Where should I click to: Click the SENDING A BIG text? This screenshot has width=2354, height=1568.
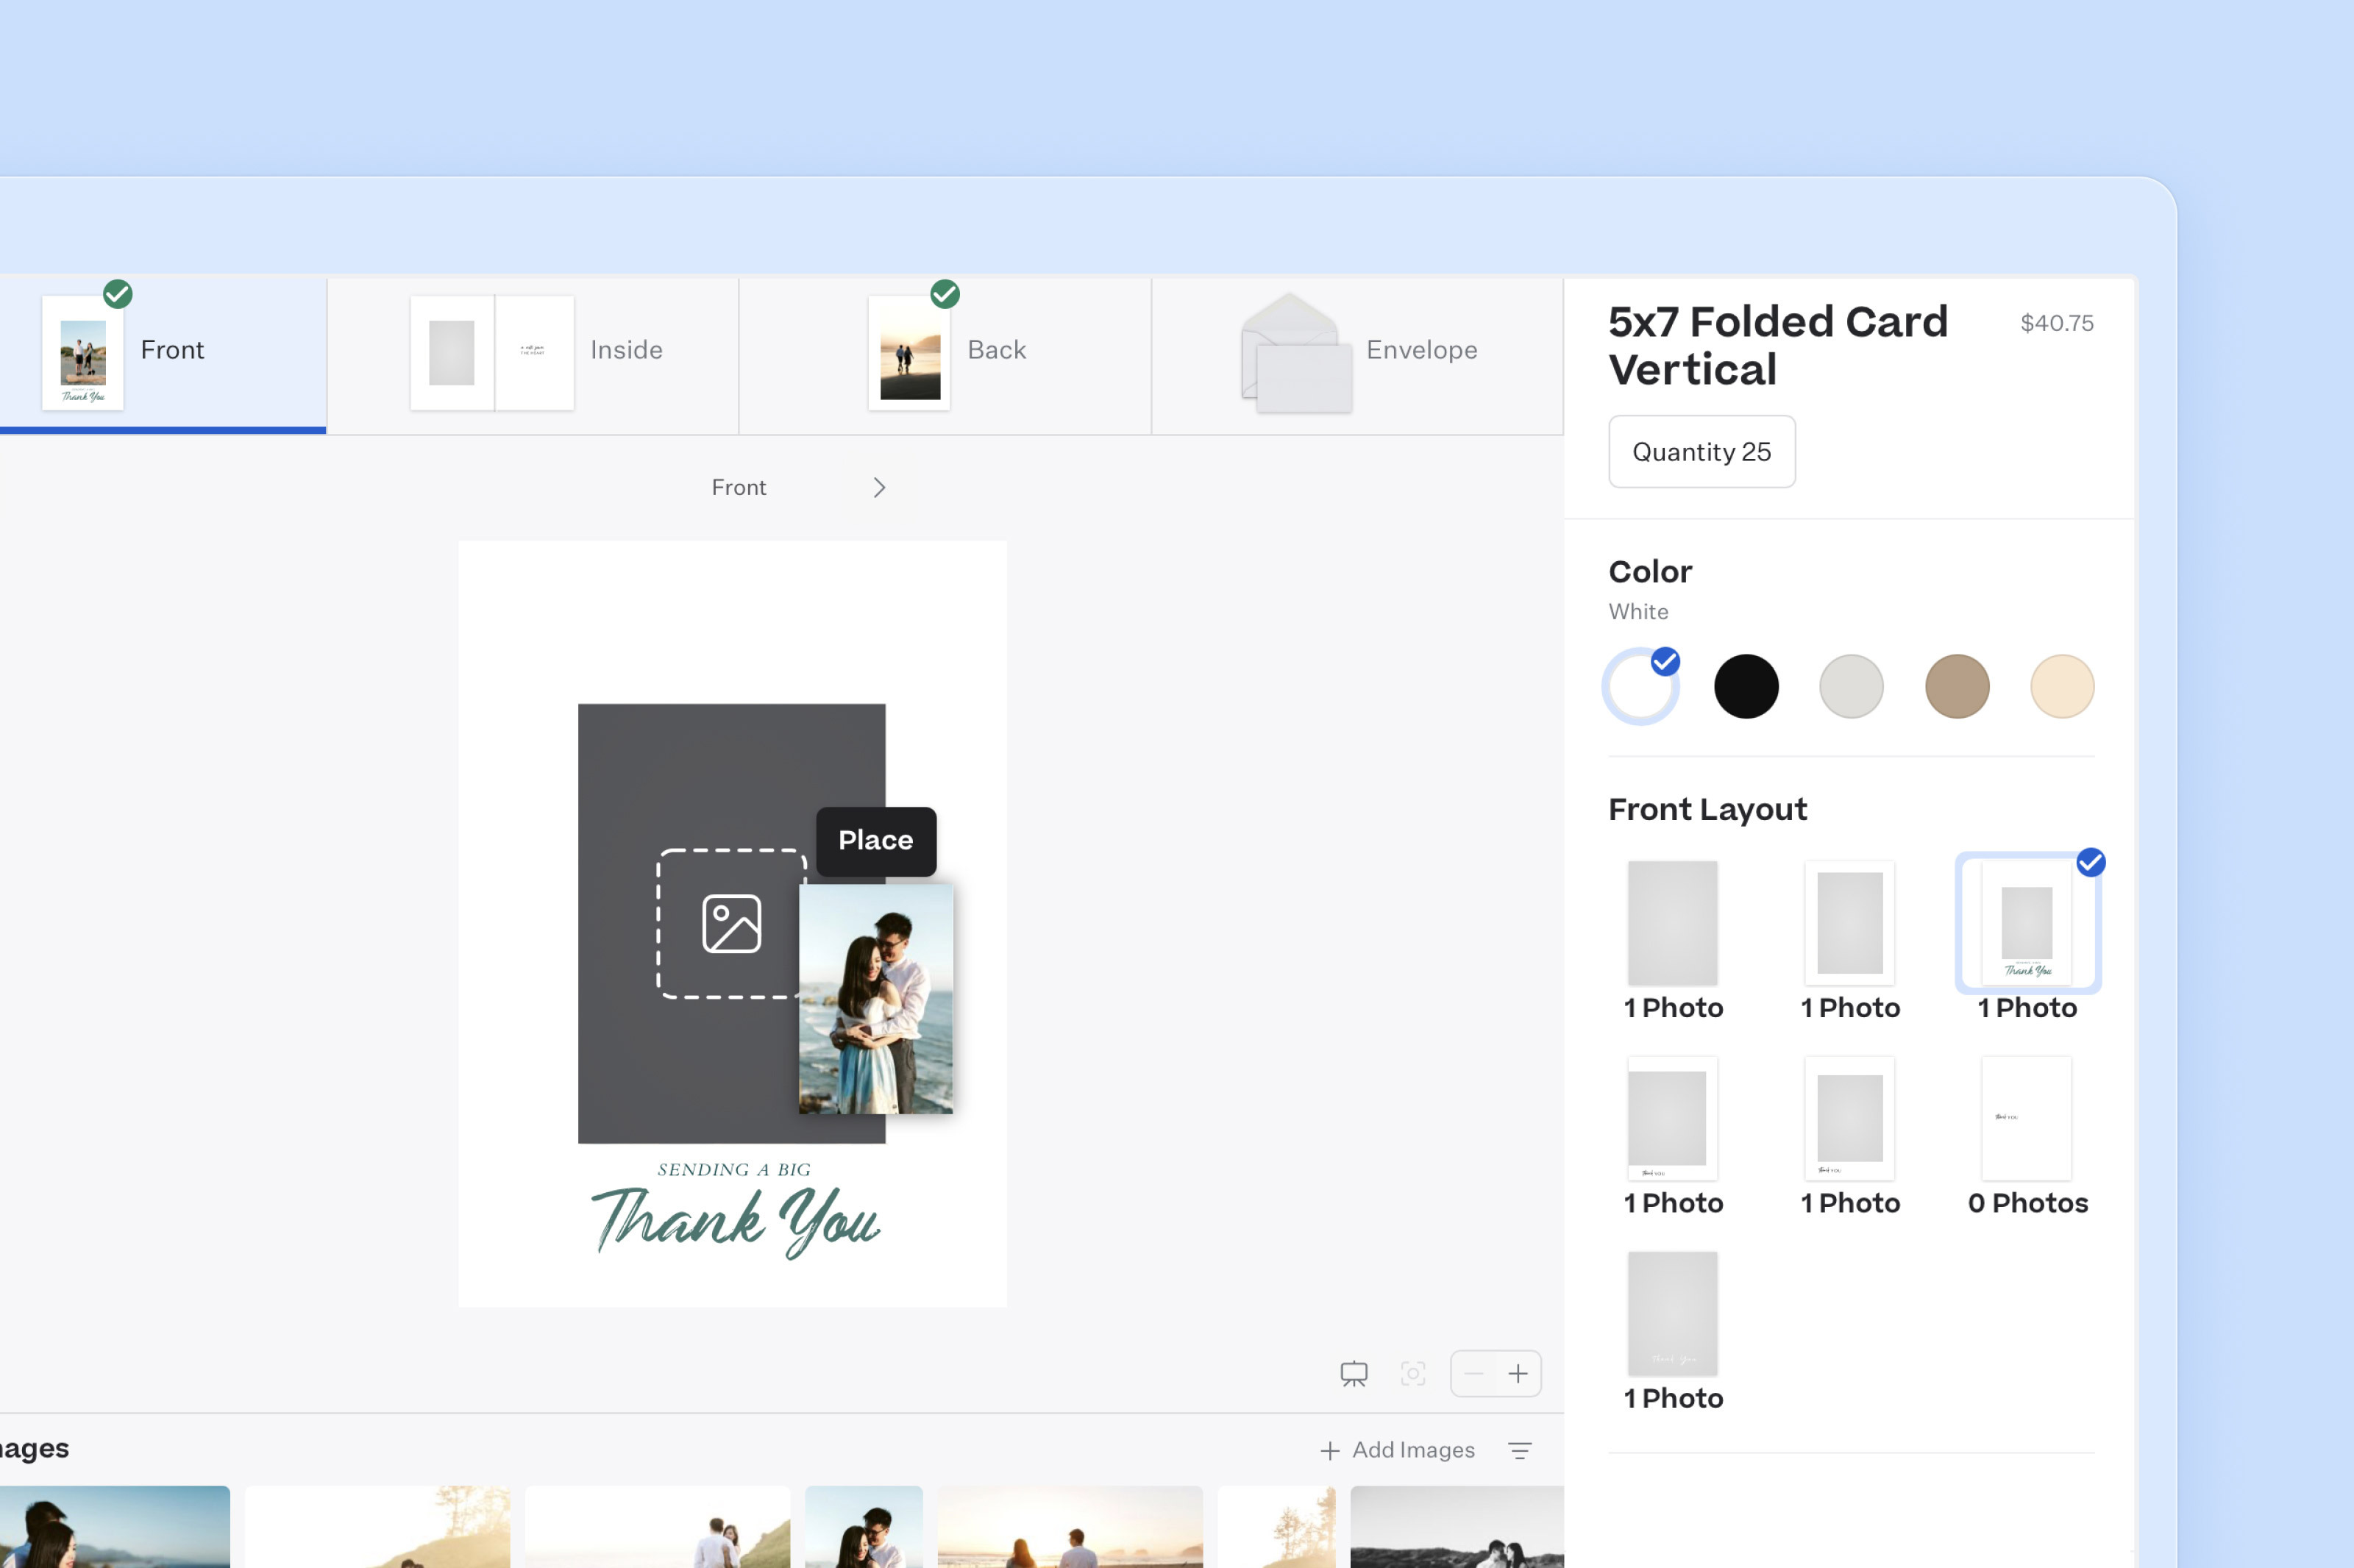point(734,1170)
